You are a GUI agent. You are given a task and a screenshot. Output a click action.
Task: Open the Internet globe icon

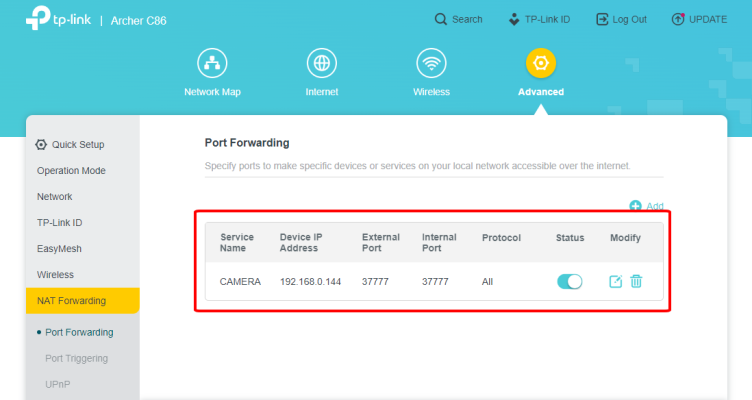point(322,63)
